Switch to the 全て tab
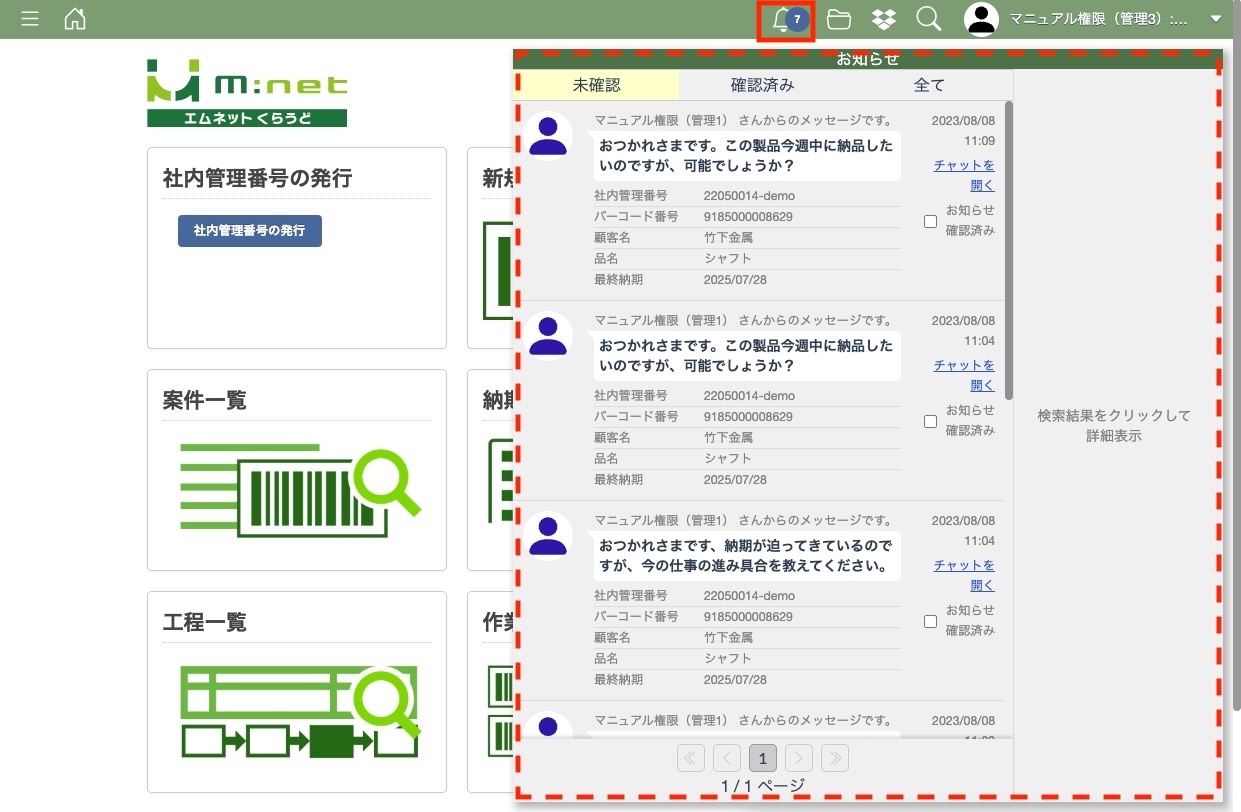 [929, 85]
